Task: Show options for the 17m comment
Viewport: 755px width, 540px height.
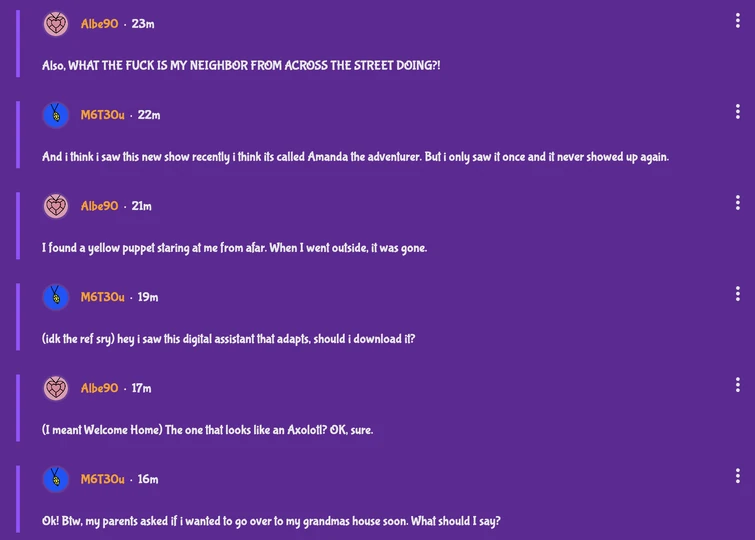Action: [x=738, y=384]
